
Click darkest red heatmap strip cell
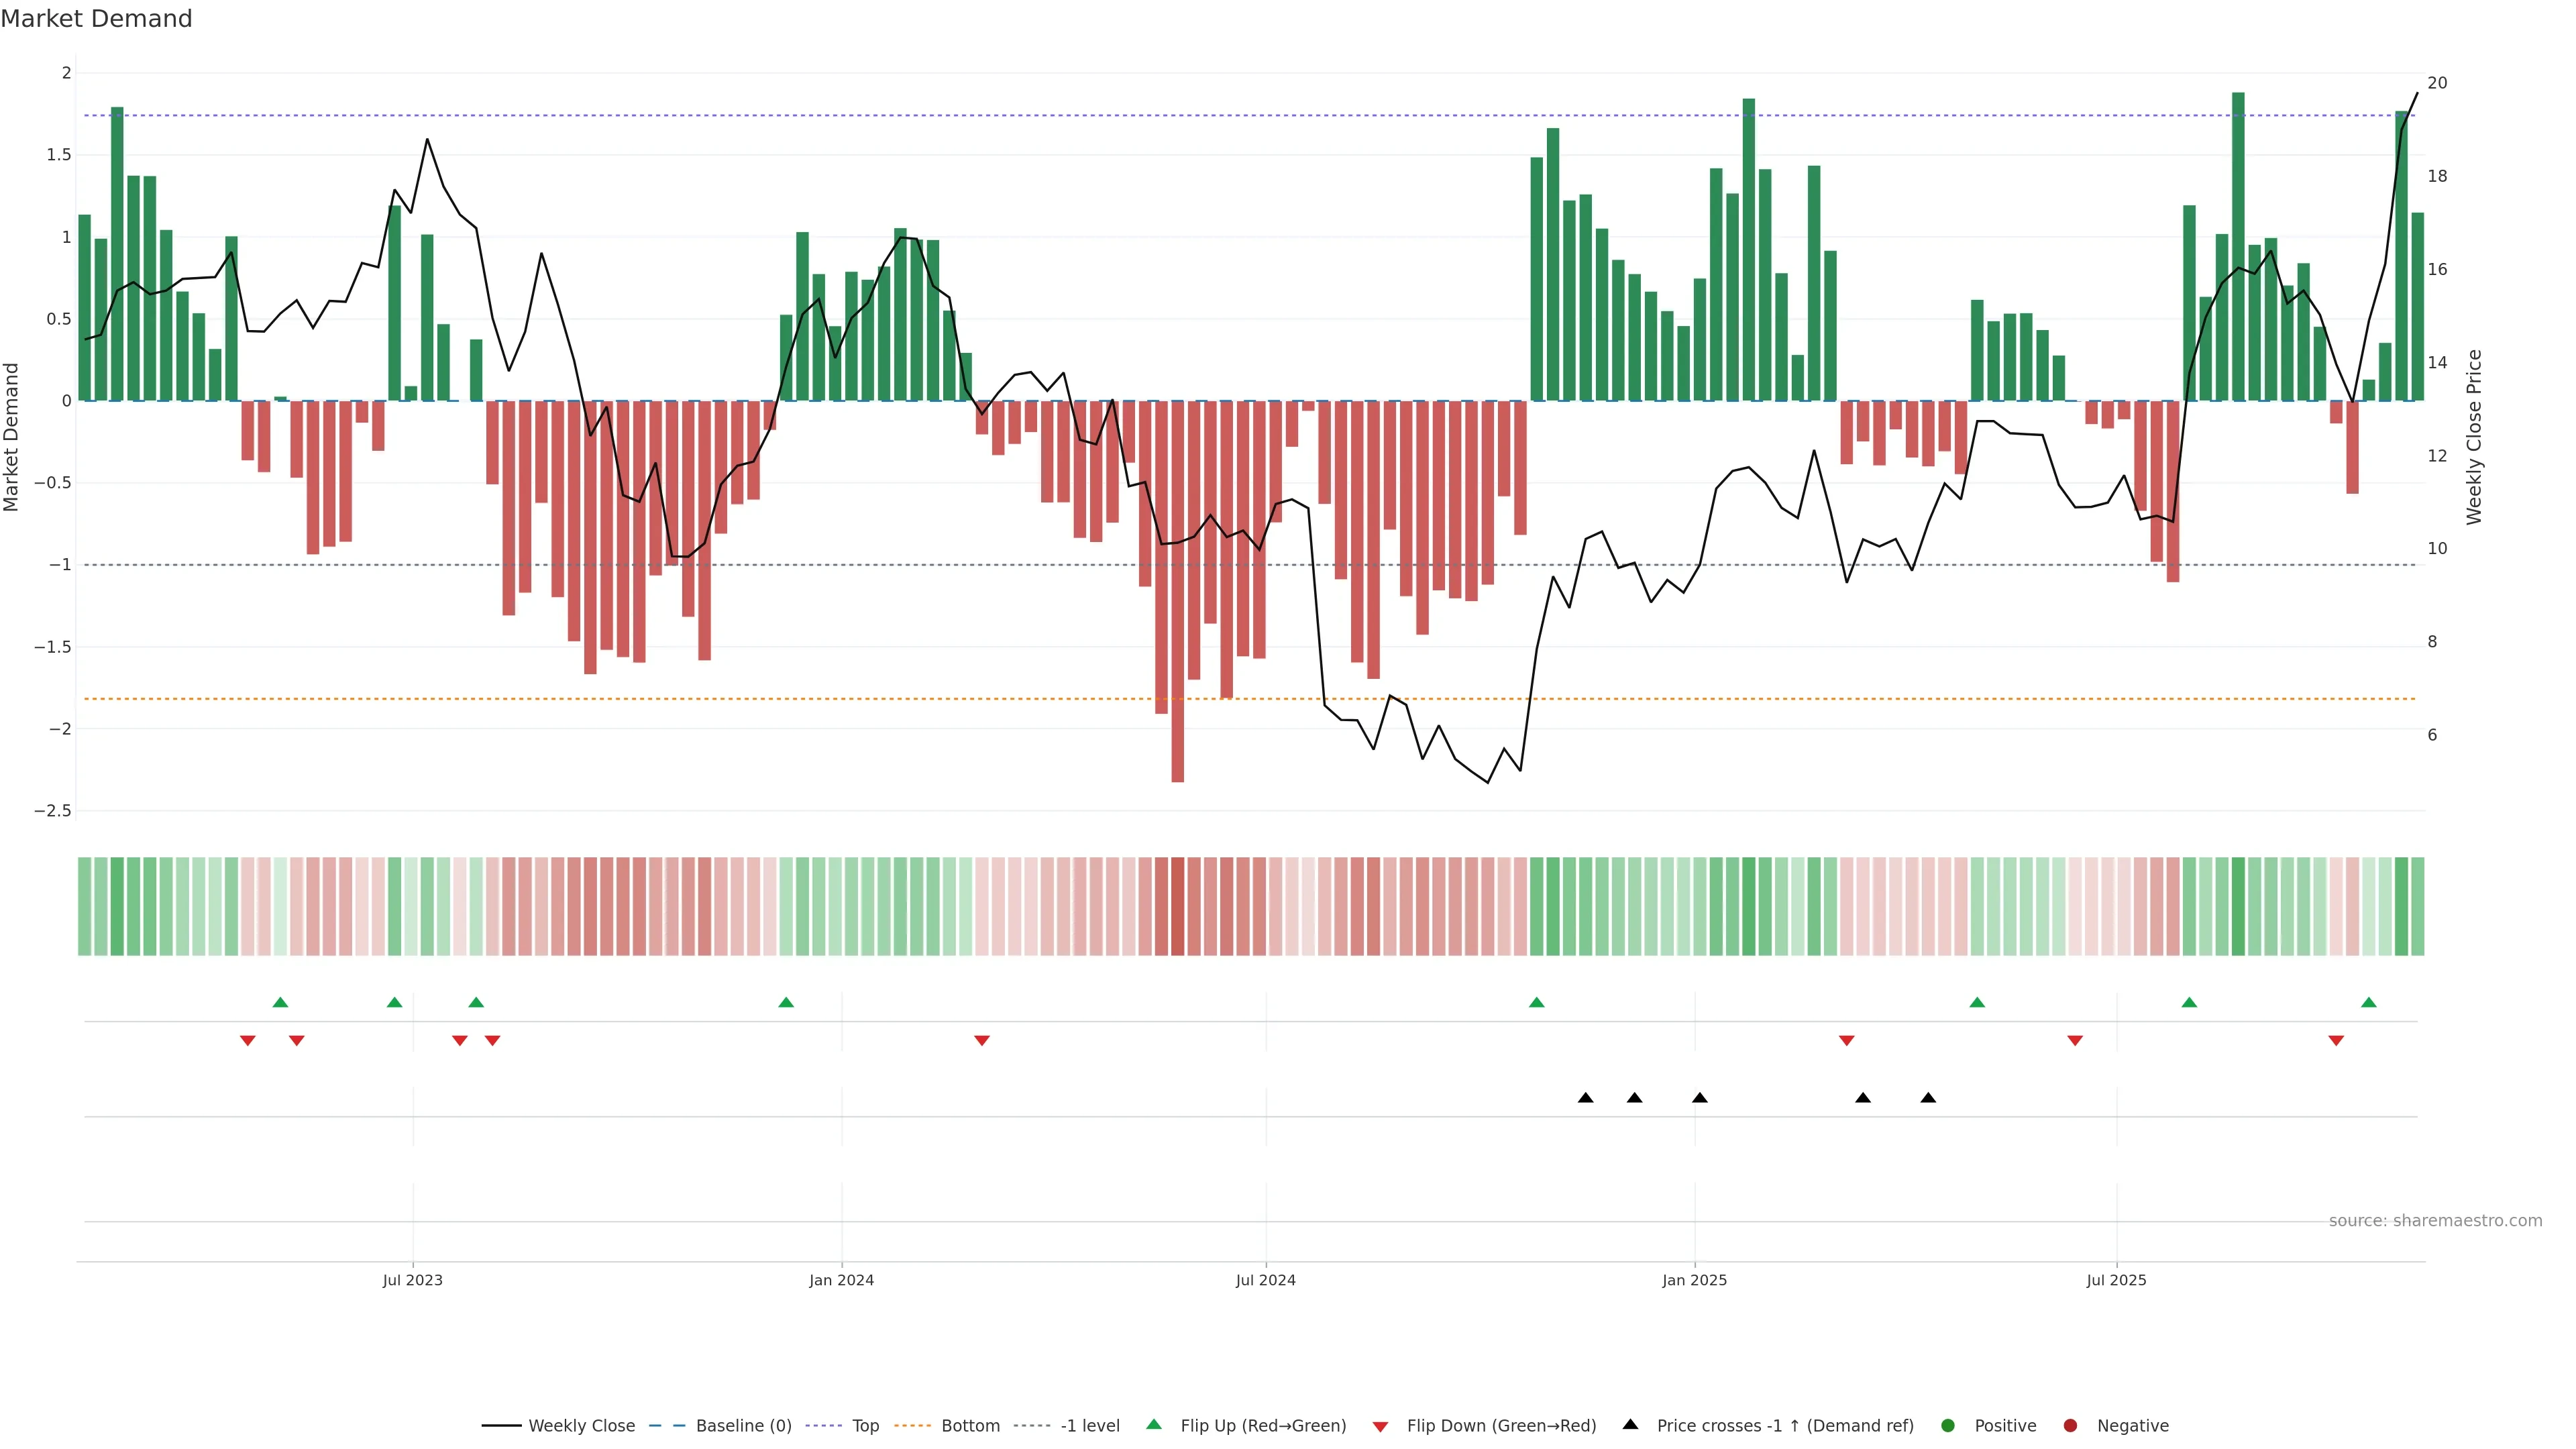[x=1177, y=906]
